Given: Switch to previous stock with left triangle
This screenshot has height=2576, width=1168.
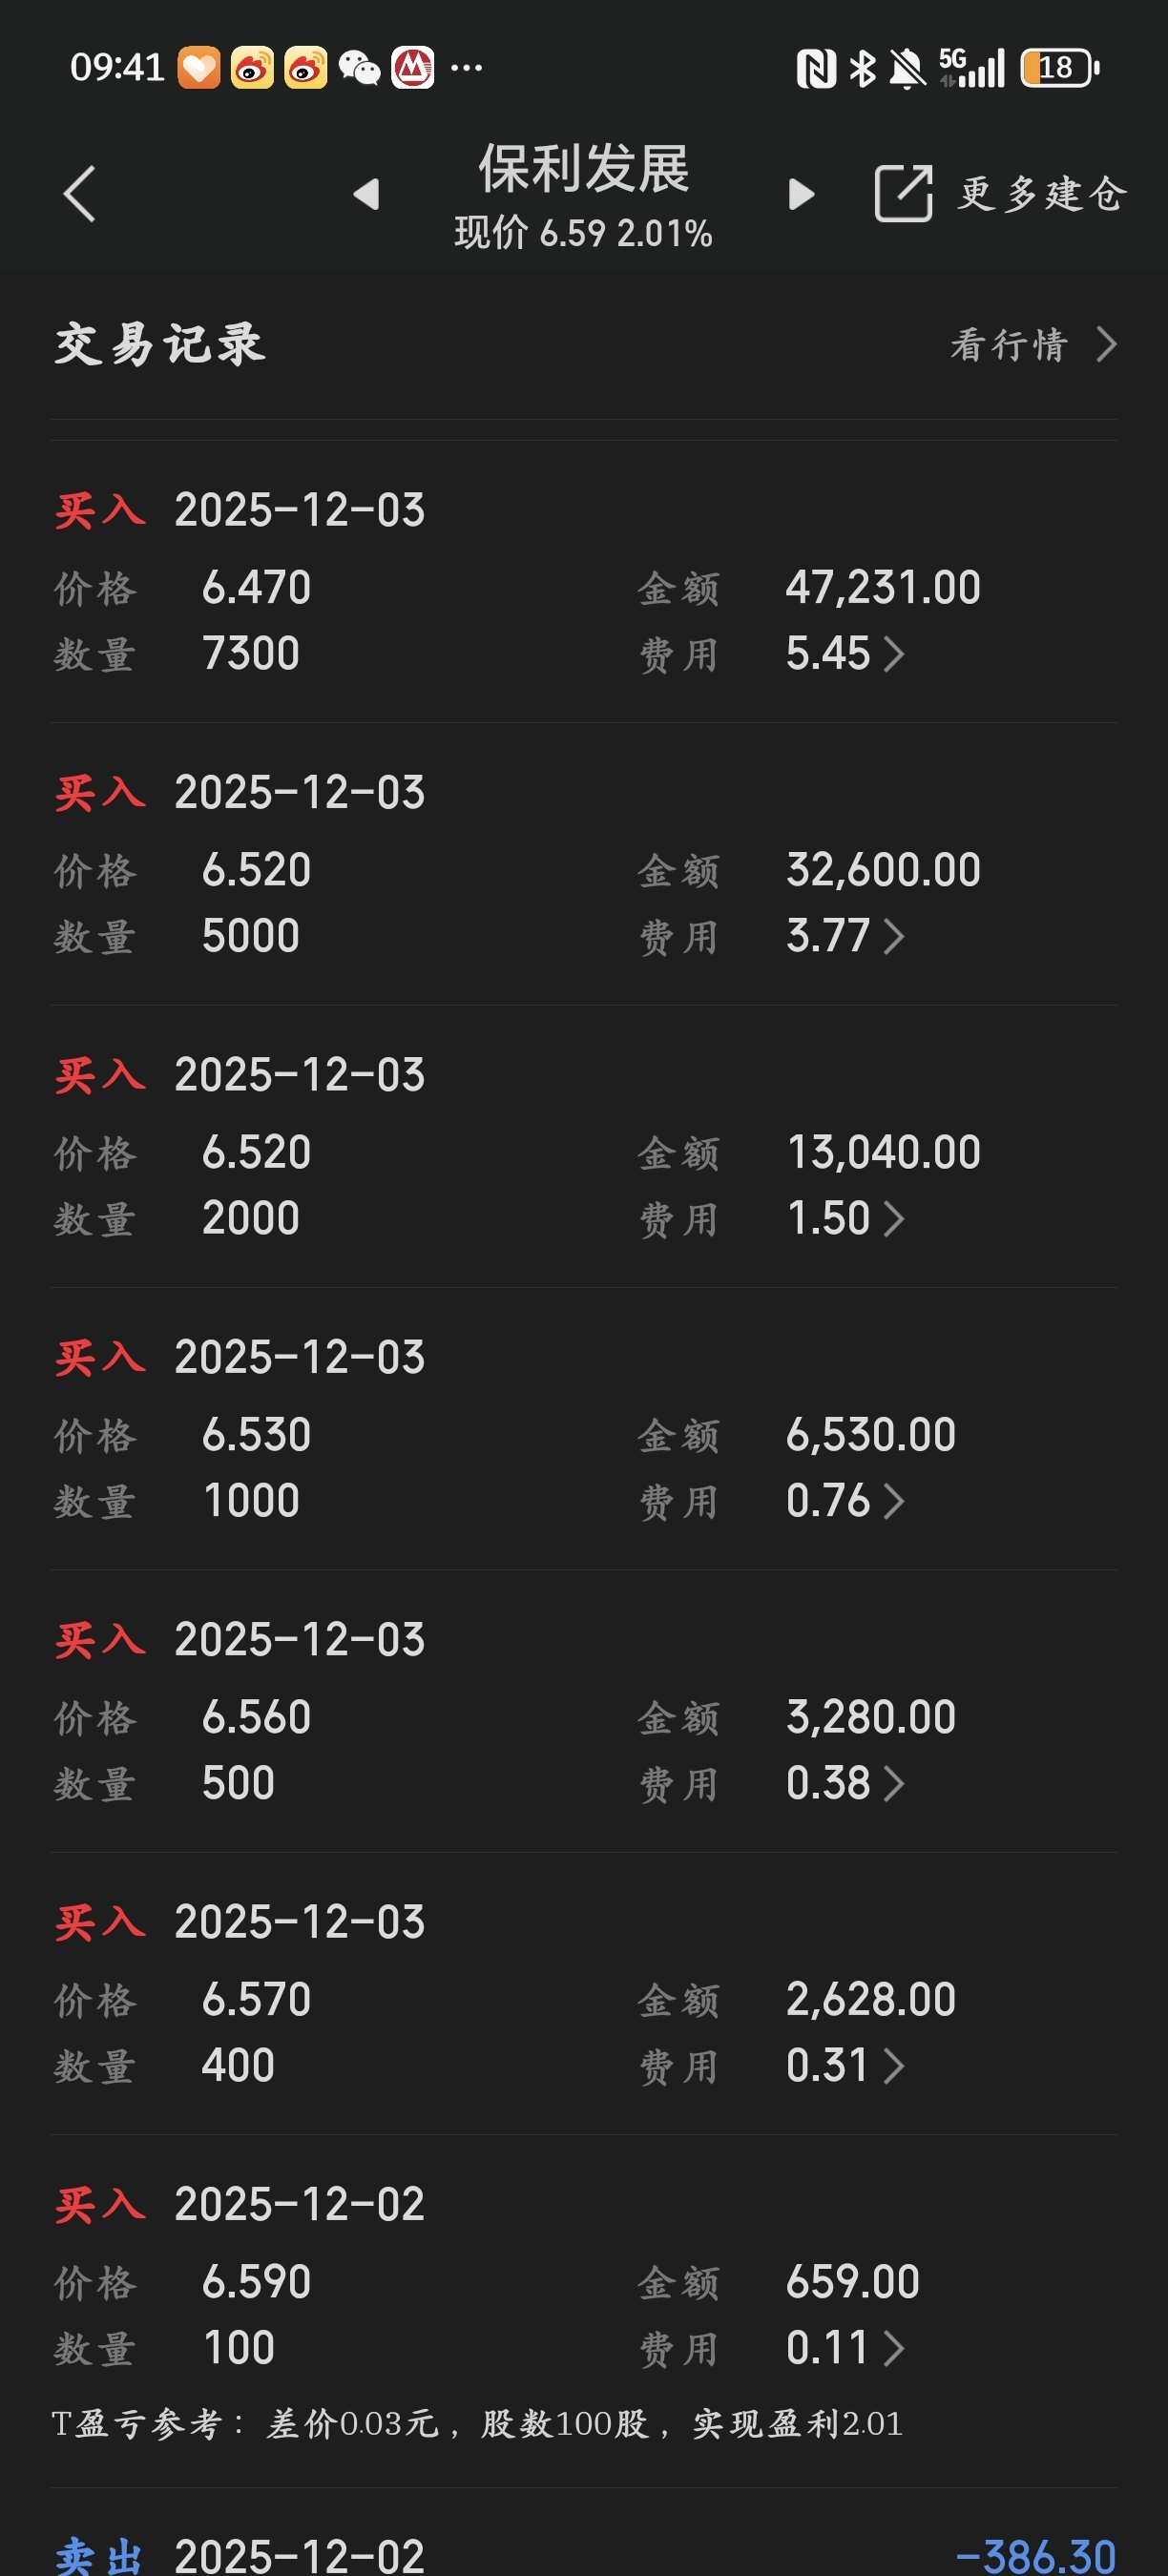Looking at the screenshot, I should (367, 194).
